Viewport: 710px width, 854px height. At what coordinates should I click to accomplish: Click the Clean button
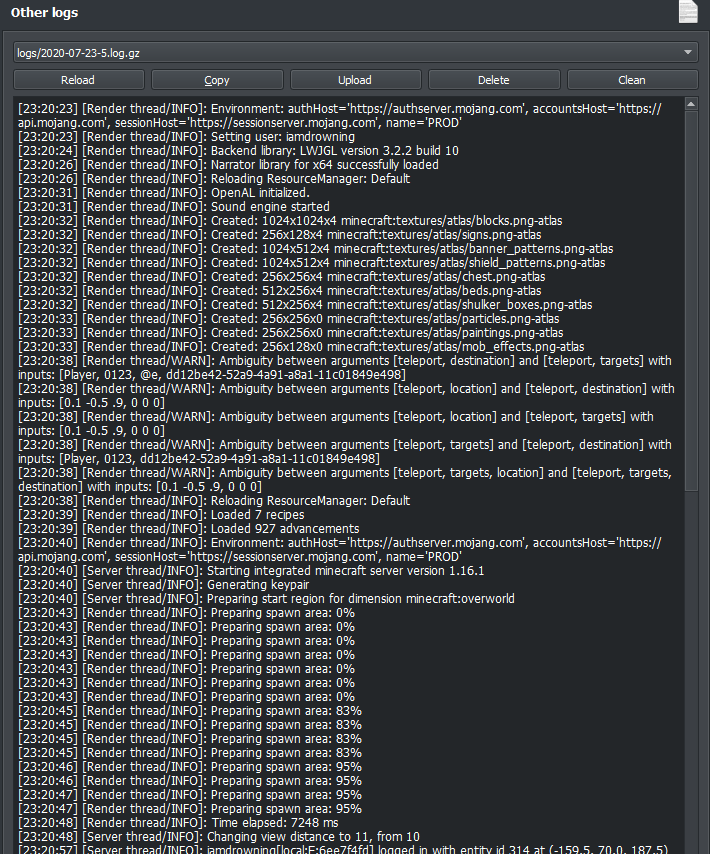pyautogui.click(x=631, y=79)
